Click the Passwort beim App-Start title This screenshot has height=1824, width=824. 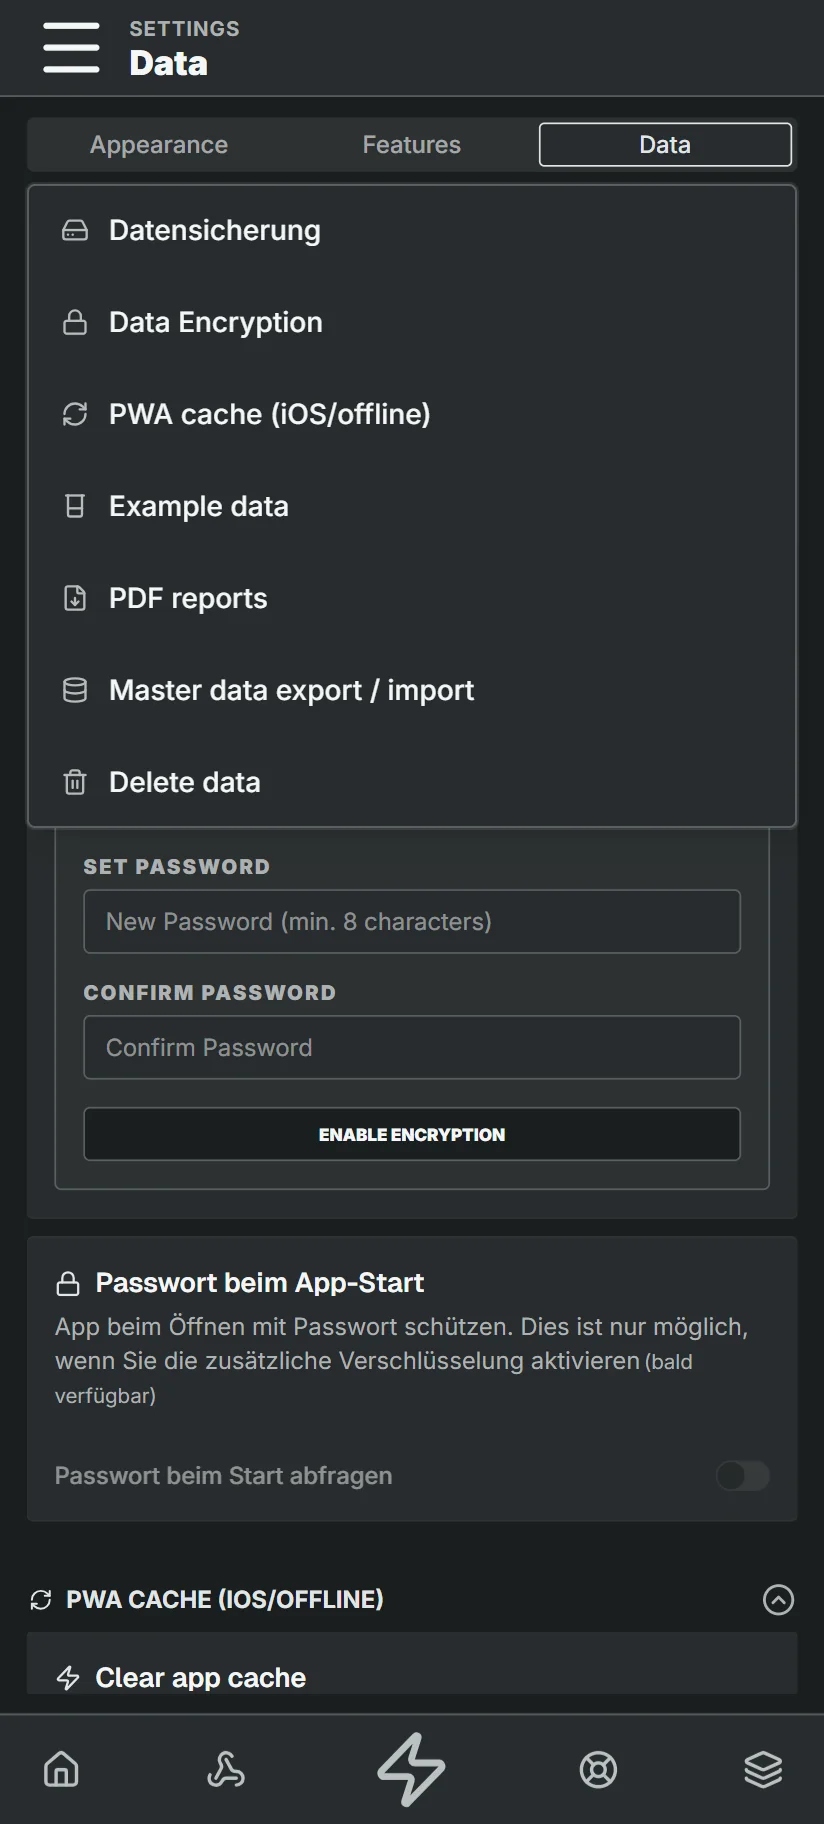260,1283
